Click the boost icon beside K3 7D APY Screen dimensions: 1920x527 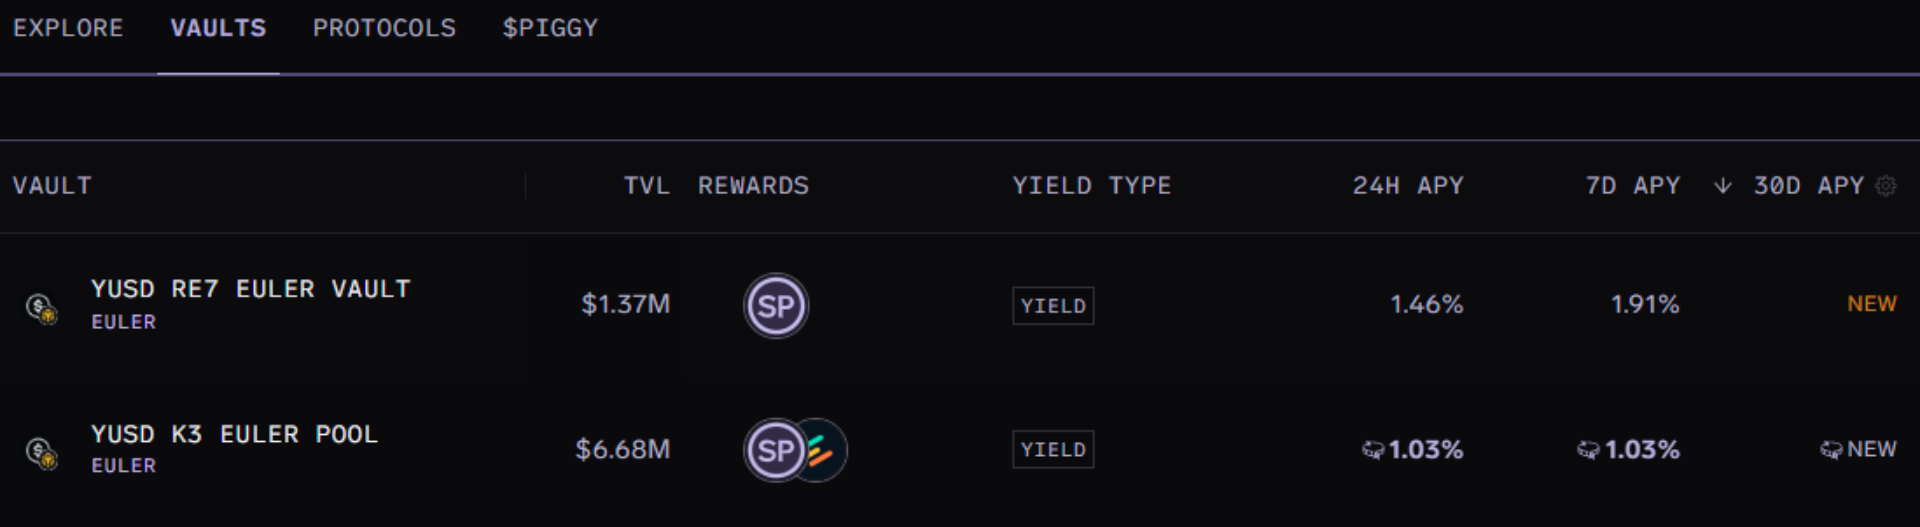click(x=1588, y=451)
